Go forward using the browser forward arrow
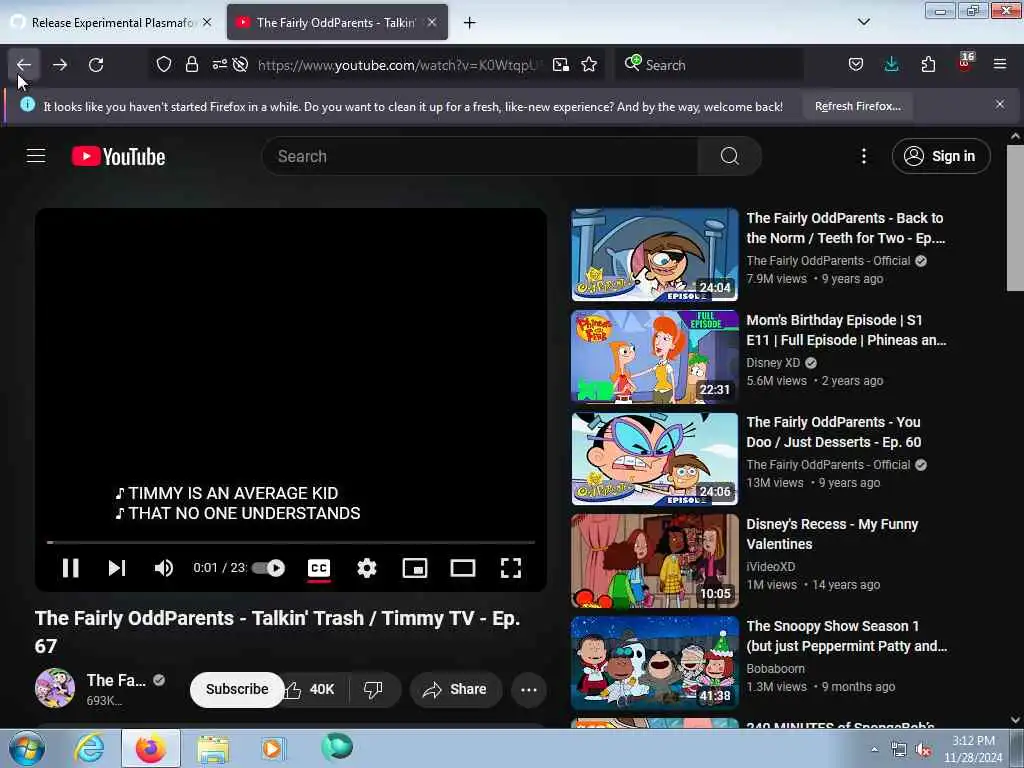 (x=59, y=65)
